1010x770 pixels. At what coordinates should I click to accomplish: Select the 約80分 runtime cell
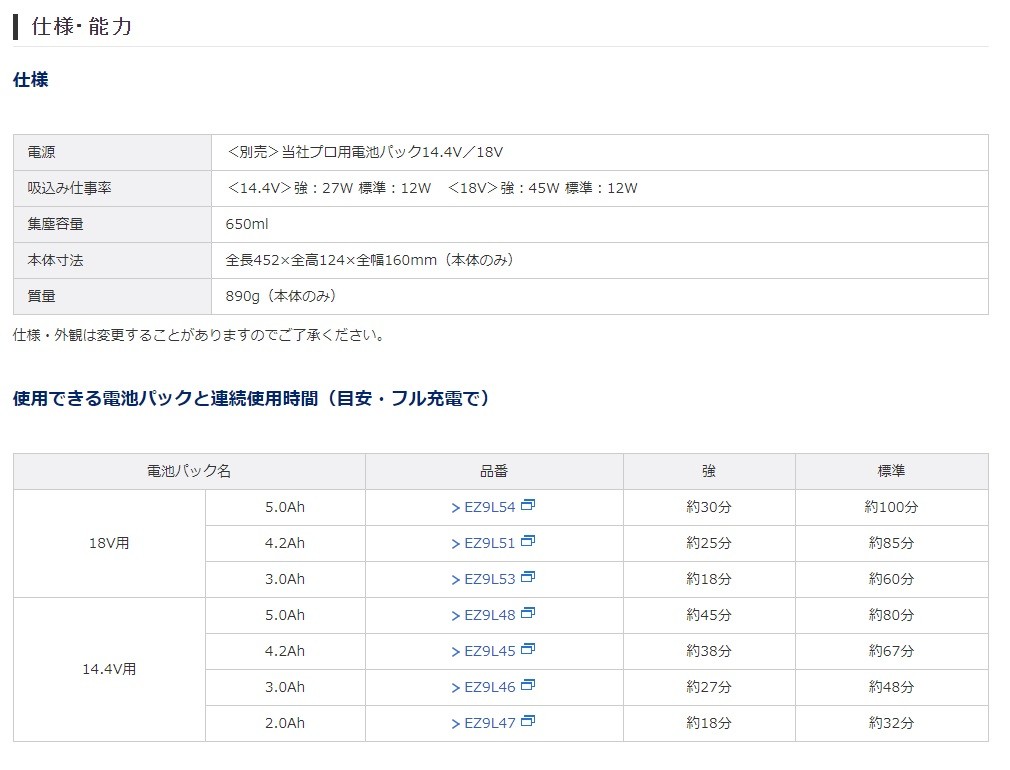(x=891, y=616)
